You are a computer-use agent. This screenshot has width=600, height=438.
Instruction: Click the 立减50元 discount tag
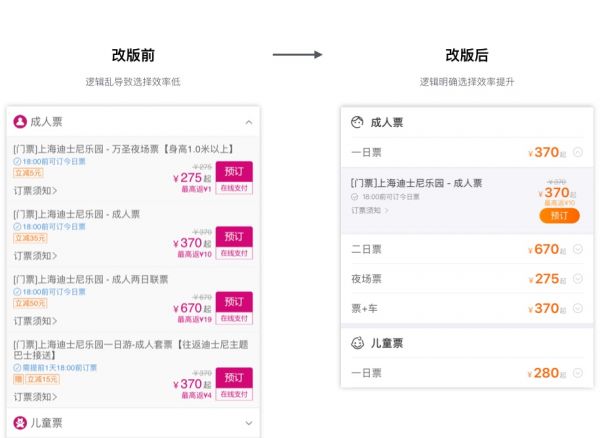pyautogui.click(x=30, y=303)
